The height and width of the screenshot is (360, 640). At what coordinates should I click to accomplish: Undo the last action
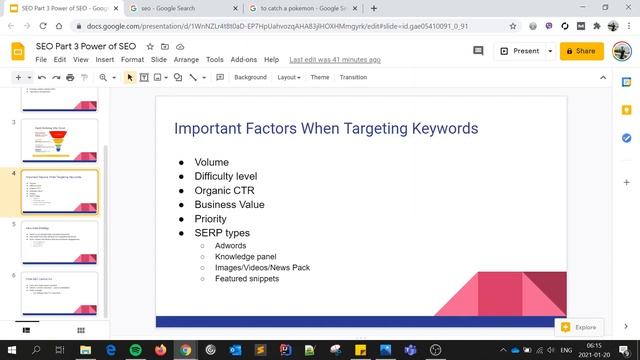pyautogui.click(x=42, y=77)
